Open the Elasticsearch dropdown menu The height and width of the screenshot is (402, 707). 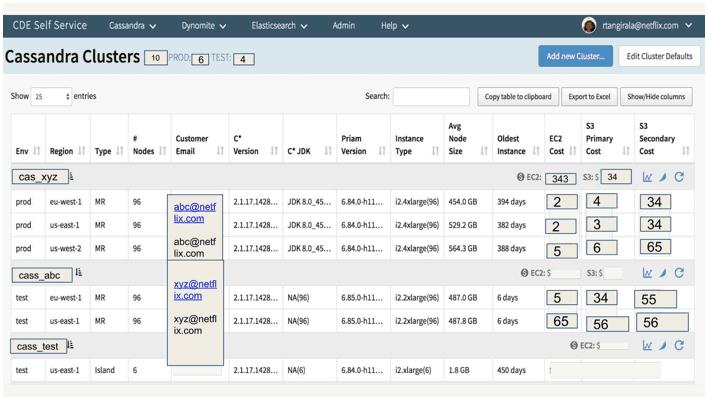pyautogui.click(x=279, y=26)
